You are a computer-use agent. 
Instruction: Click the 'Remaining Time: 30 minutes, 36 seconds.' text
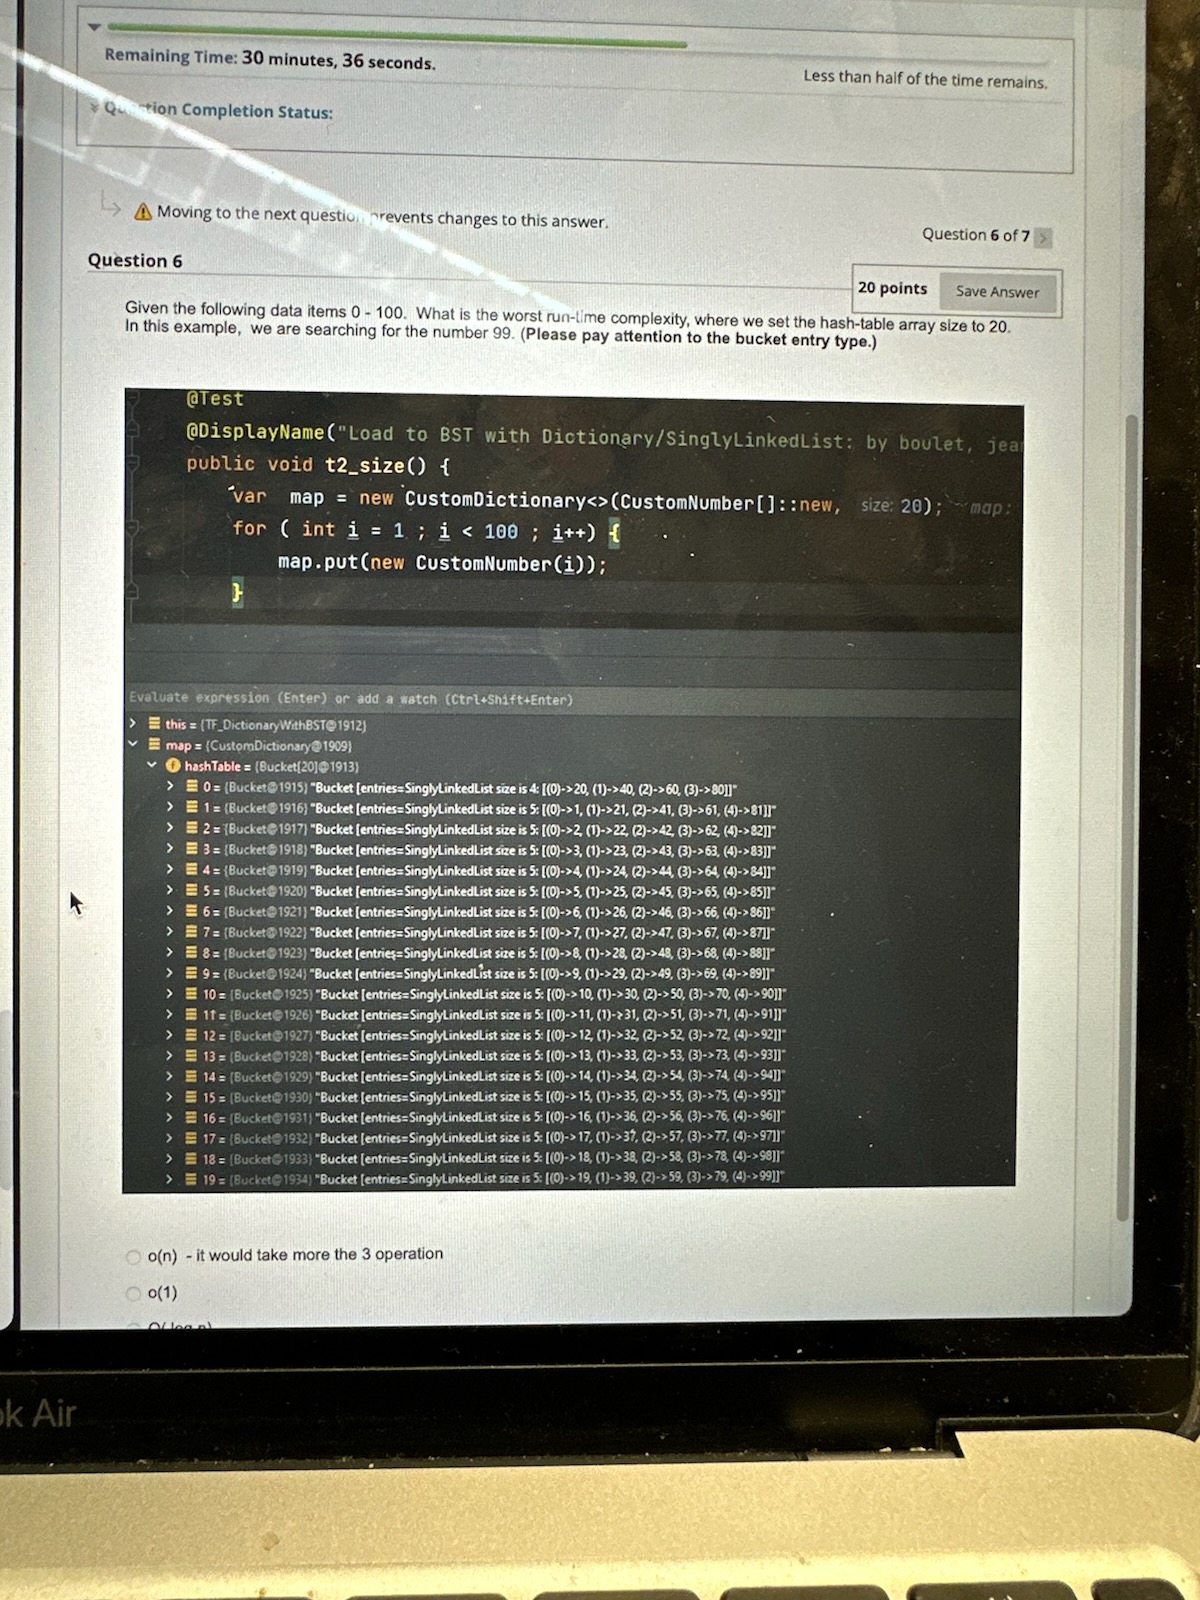[x=270, y=59]
